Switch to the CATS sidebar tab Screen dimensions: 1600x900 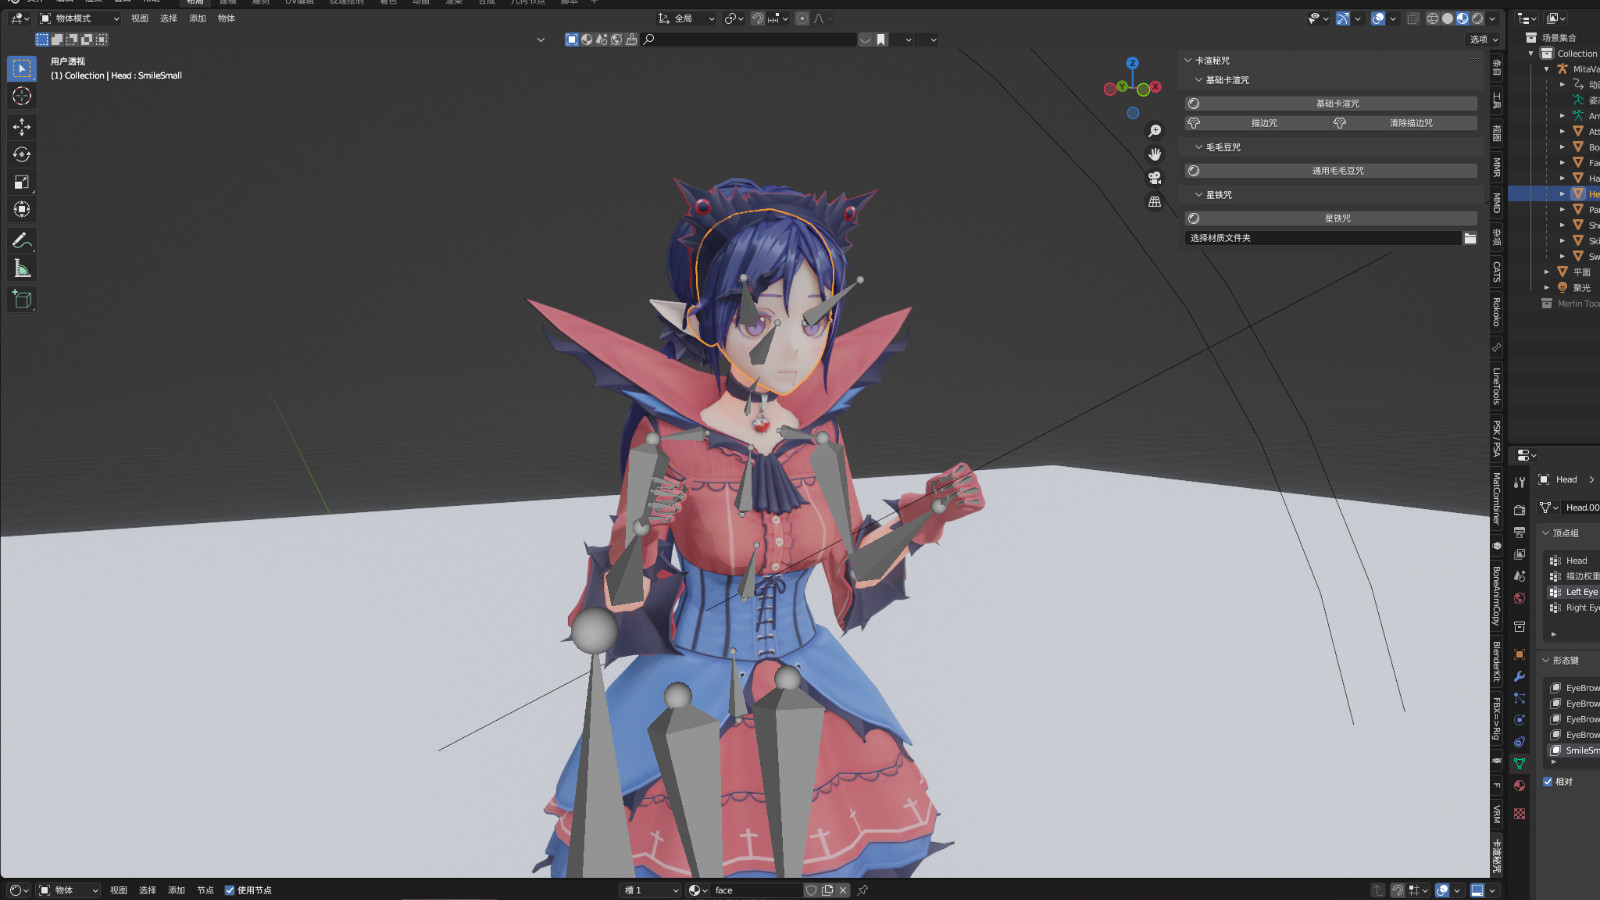click(1497, 271)
